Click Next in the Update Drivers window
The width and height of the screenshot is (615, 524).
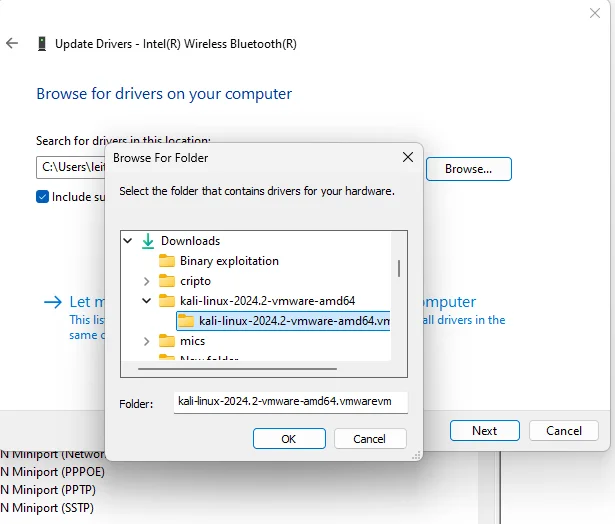click(485, 431)
